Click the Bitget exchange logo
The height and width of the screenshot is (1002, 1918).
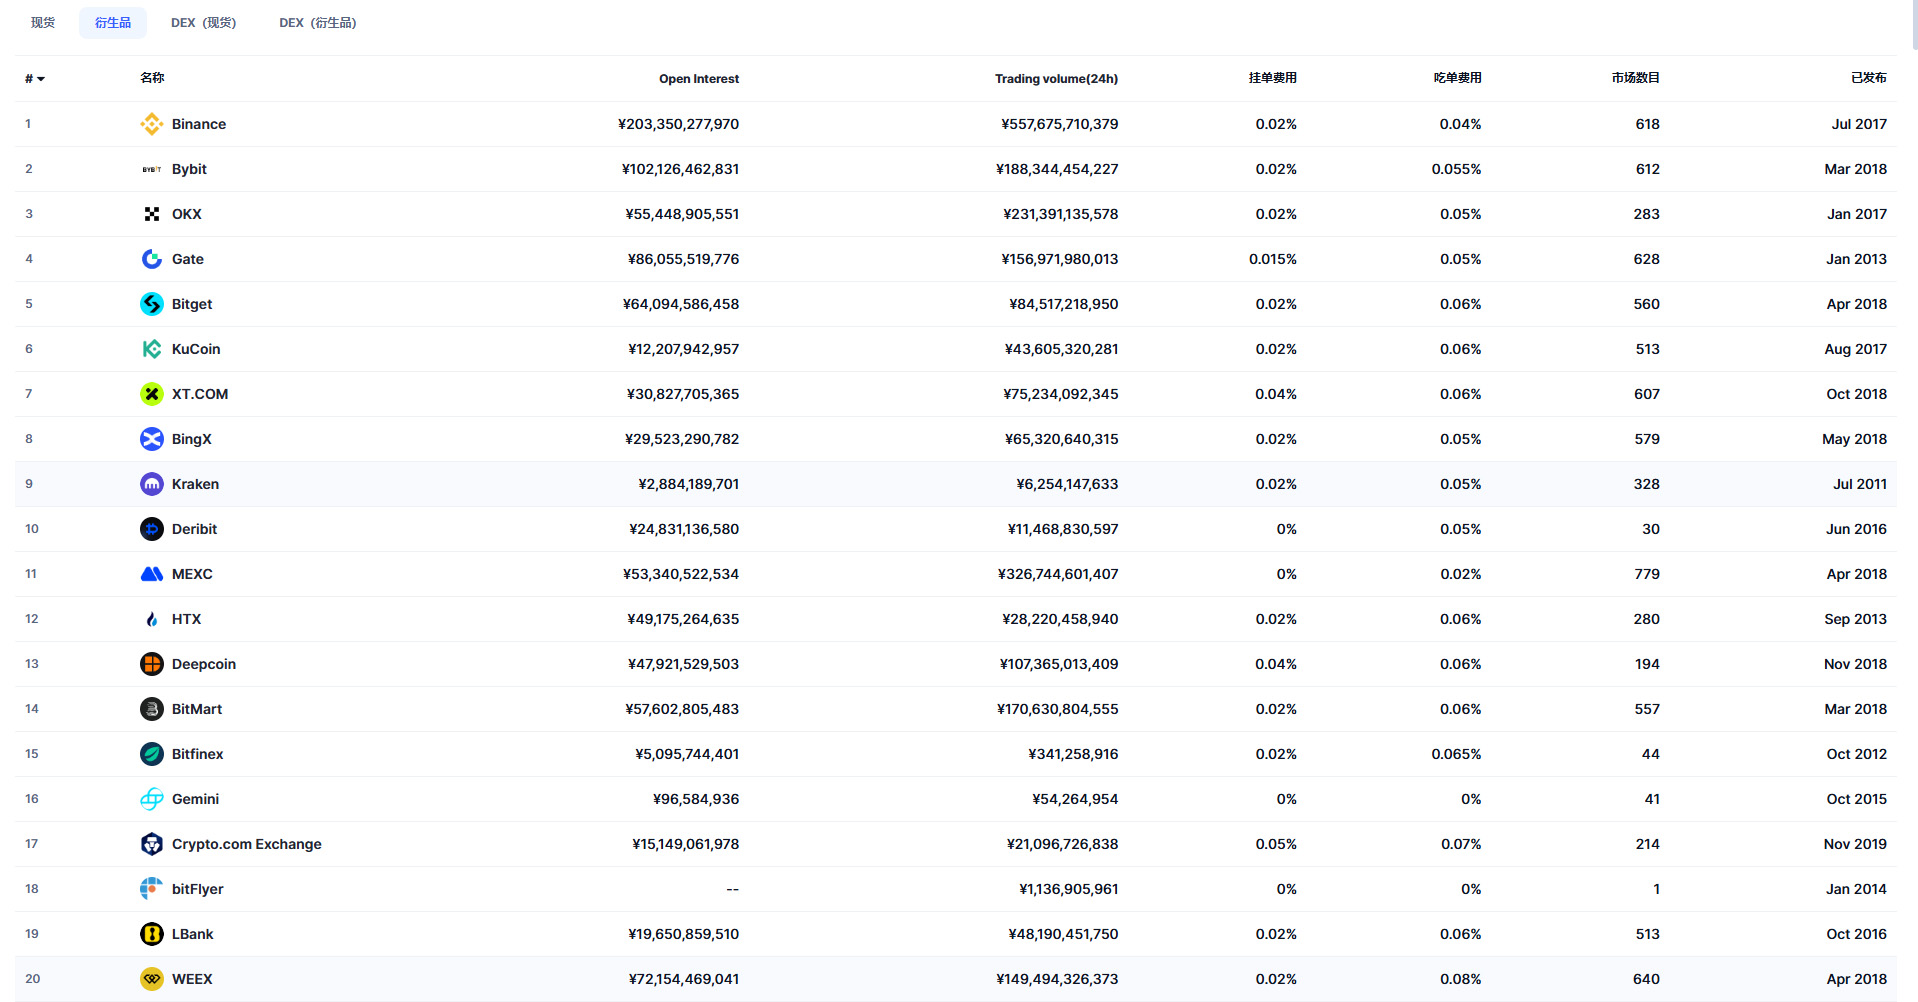(x=151, y=304)
